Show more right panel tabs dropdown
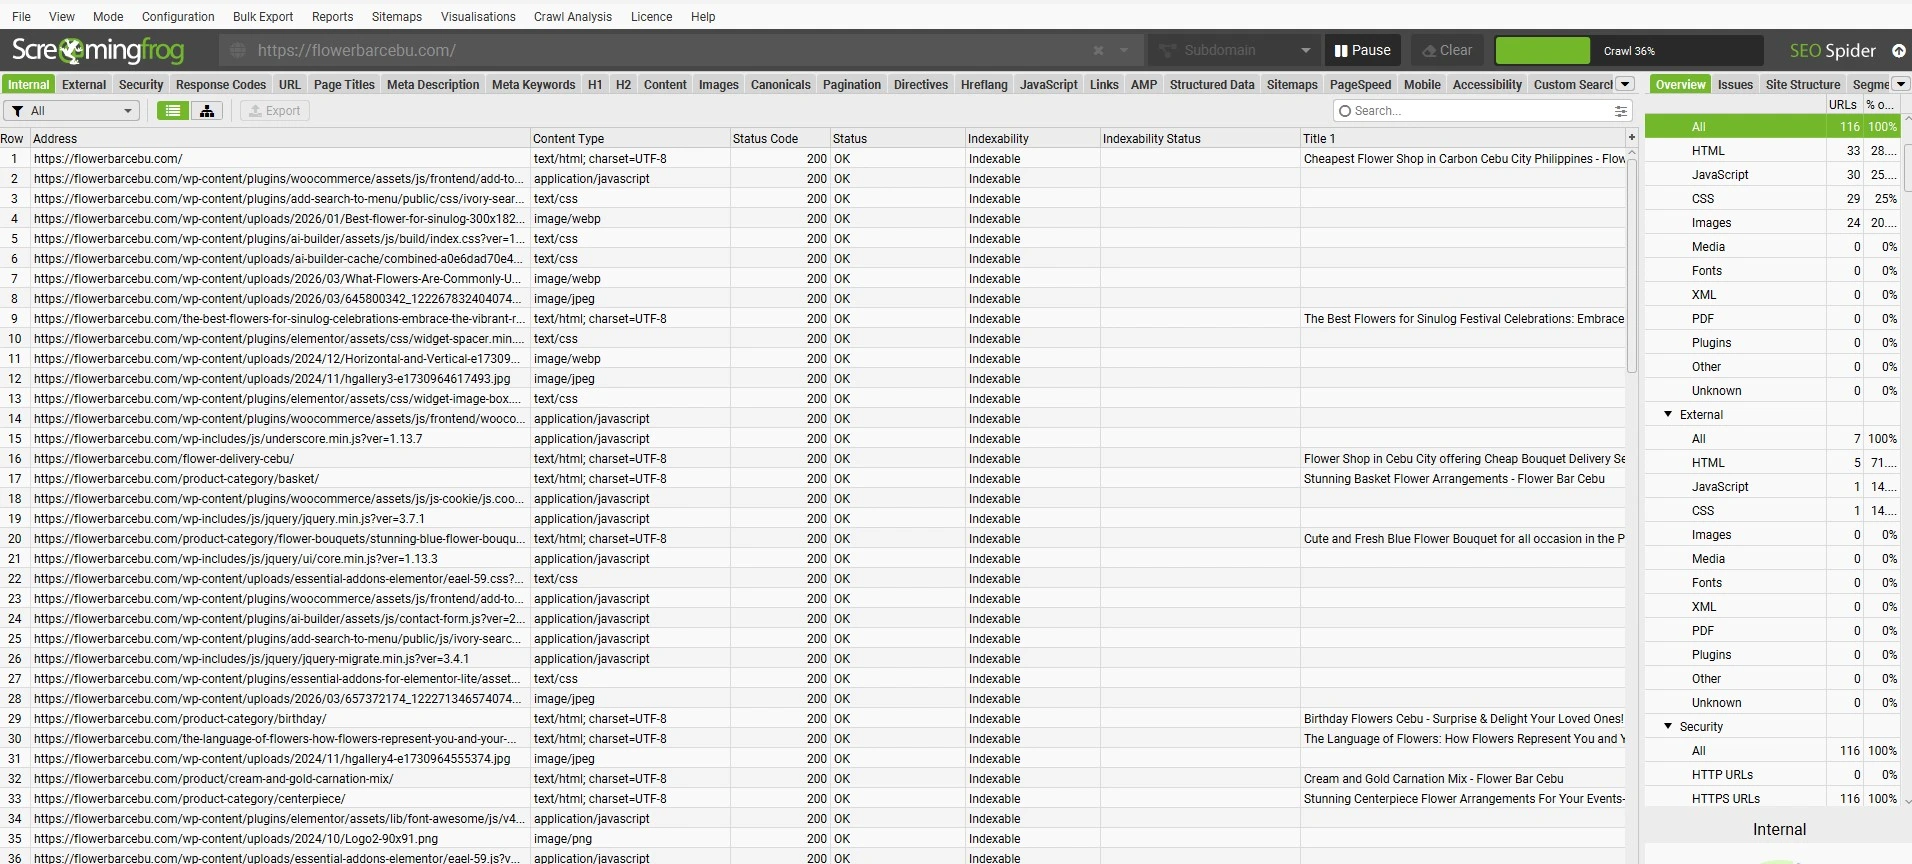Image resolution: width=1912 pixels, height=864 pixels. click(1901, 84)
